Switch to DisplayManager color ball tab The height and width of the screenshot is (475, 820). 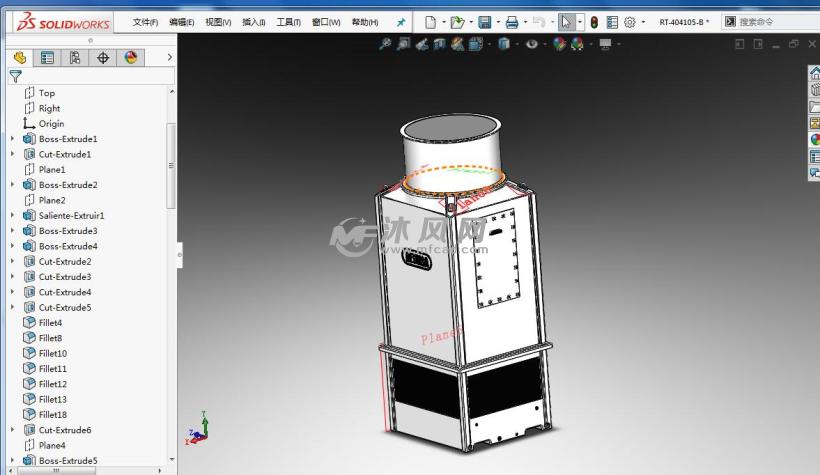point(131,57)
